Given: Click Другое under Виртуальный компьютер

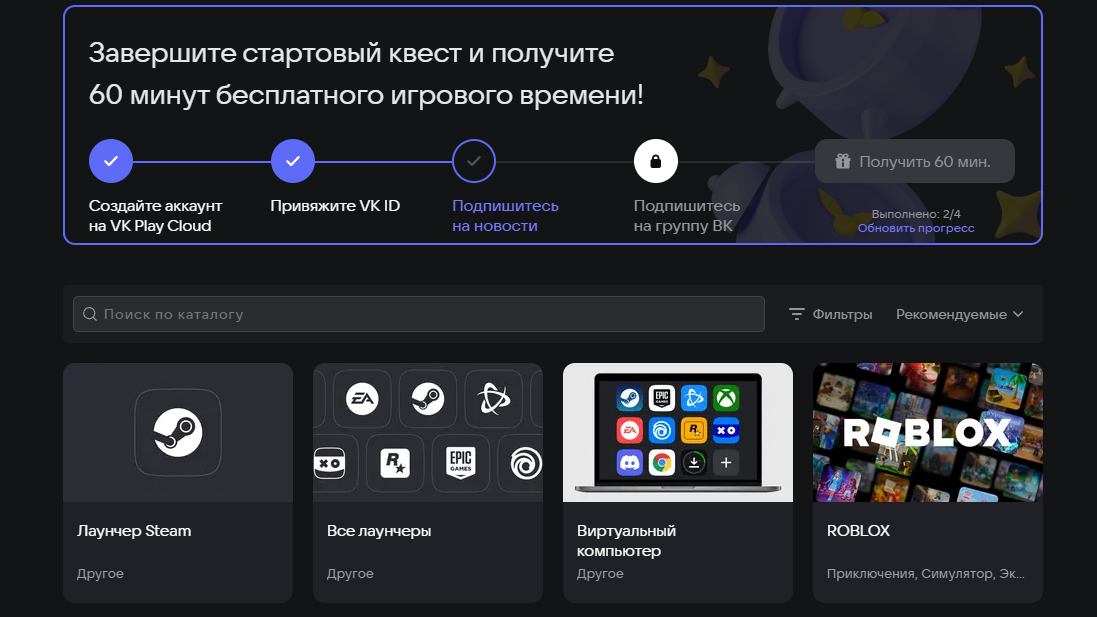Looking at the screenshot, I should pyautogui.click(x=600, y=574).
